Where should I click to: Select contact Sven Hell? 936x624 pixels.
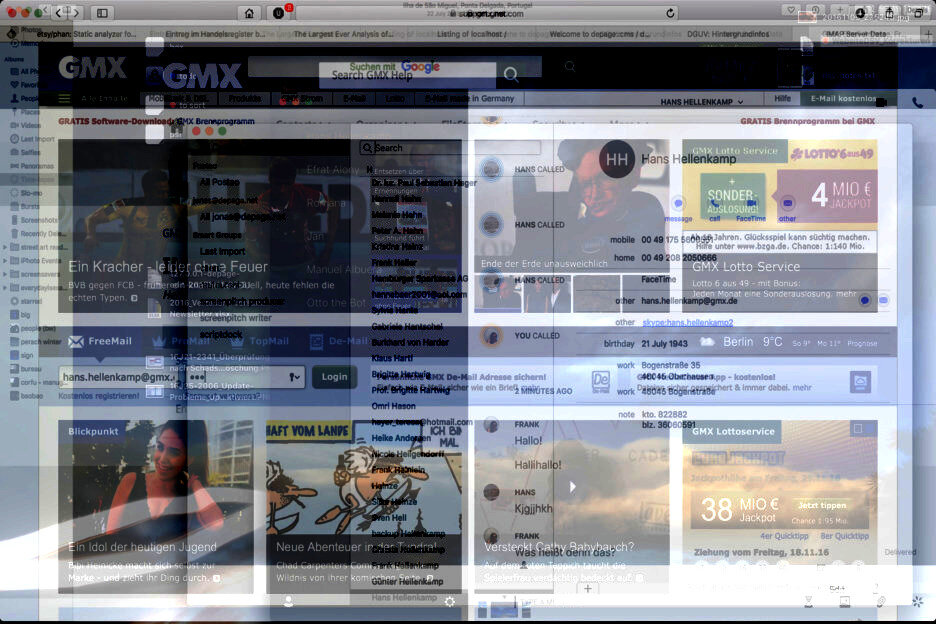(x=389, y=518)
